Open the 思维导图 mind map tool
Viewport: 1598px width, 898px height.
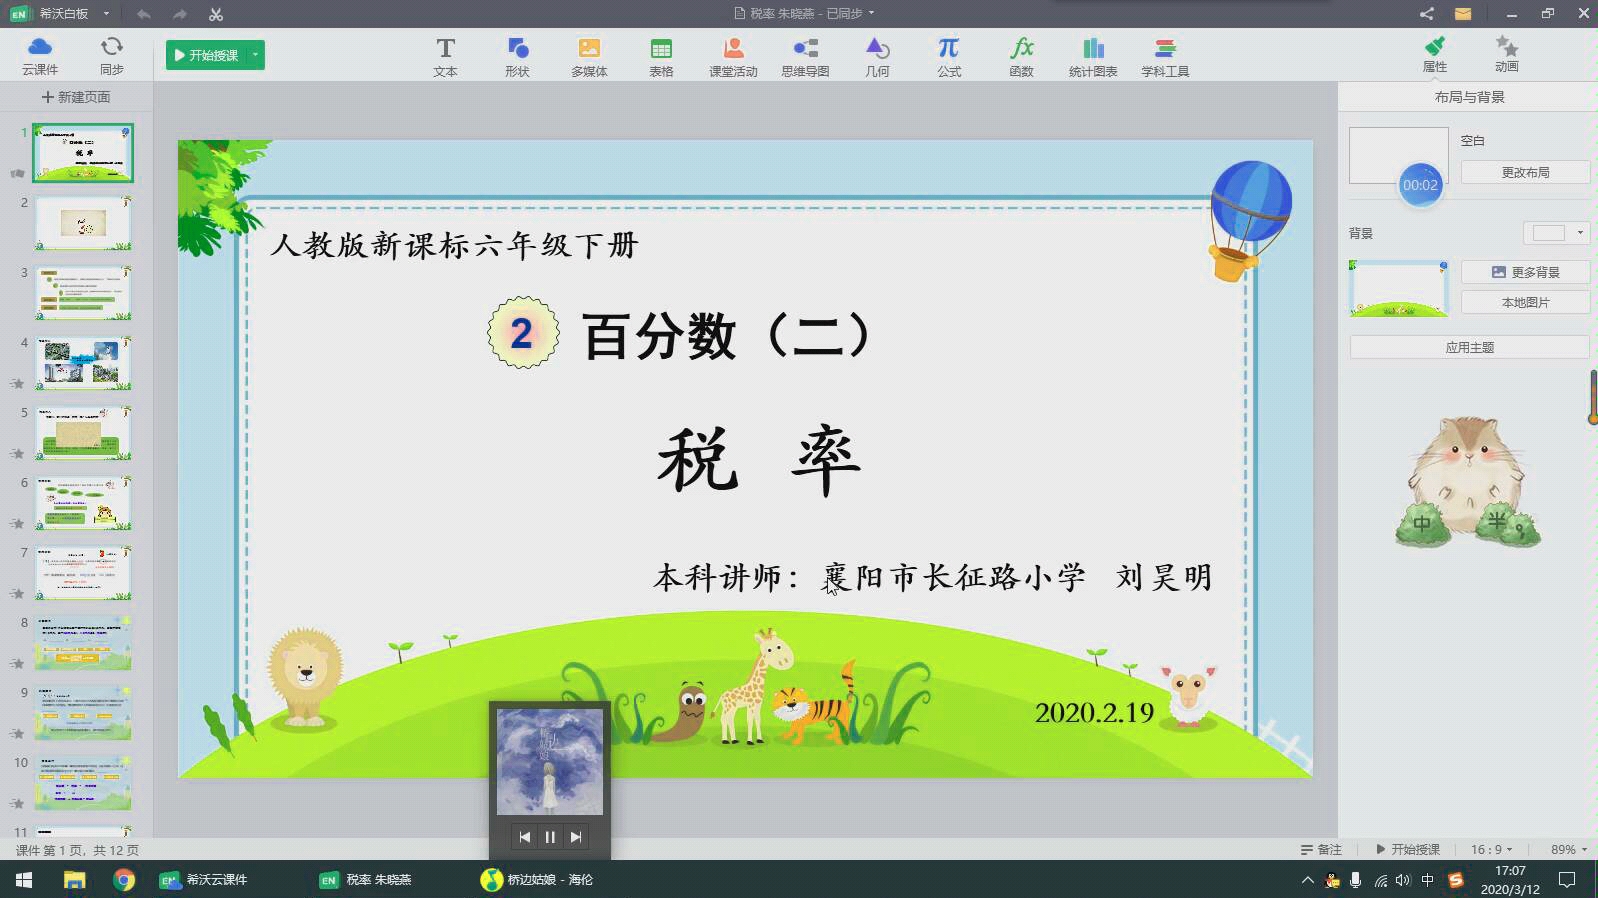[x=805, y=57]
